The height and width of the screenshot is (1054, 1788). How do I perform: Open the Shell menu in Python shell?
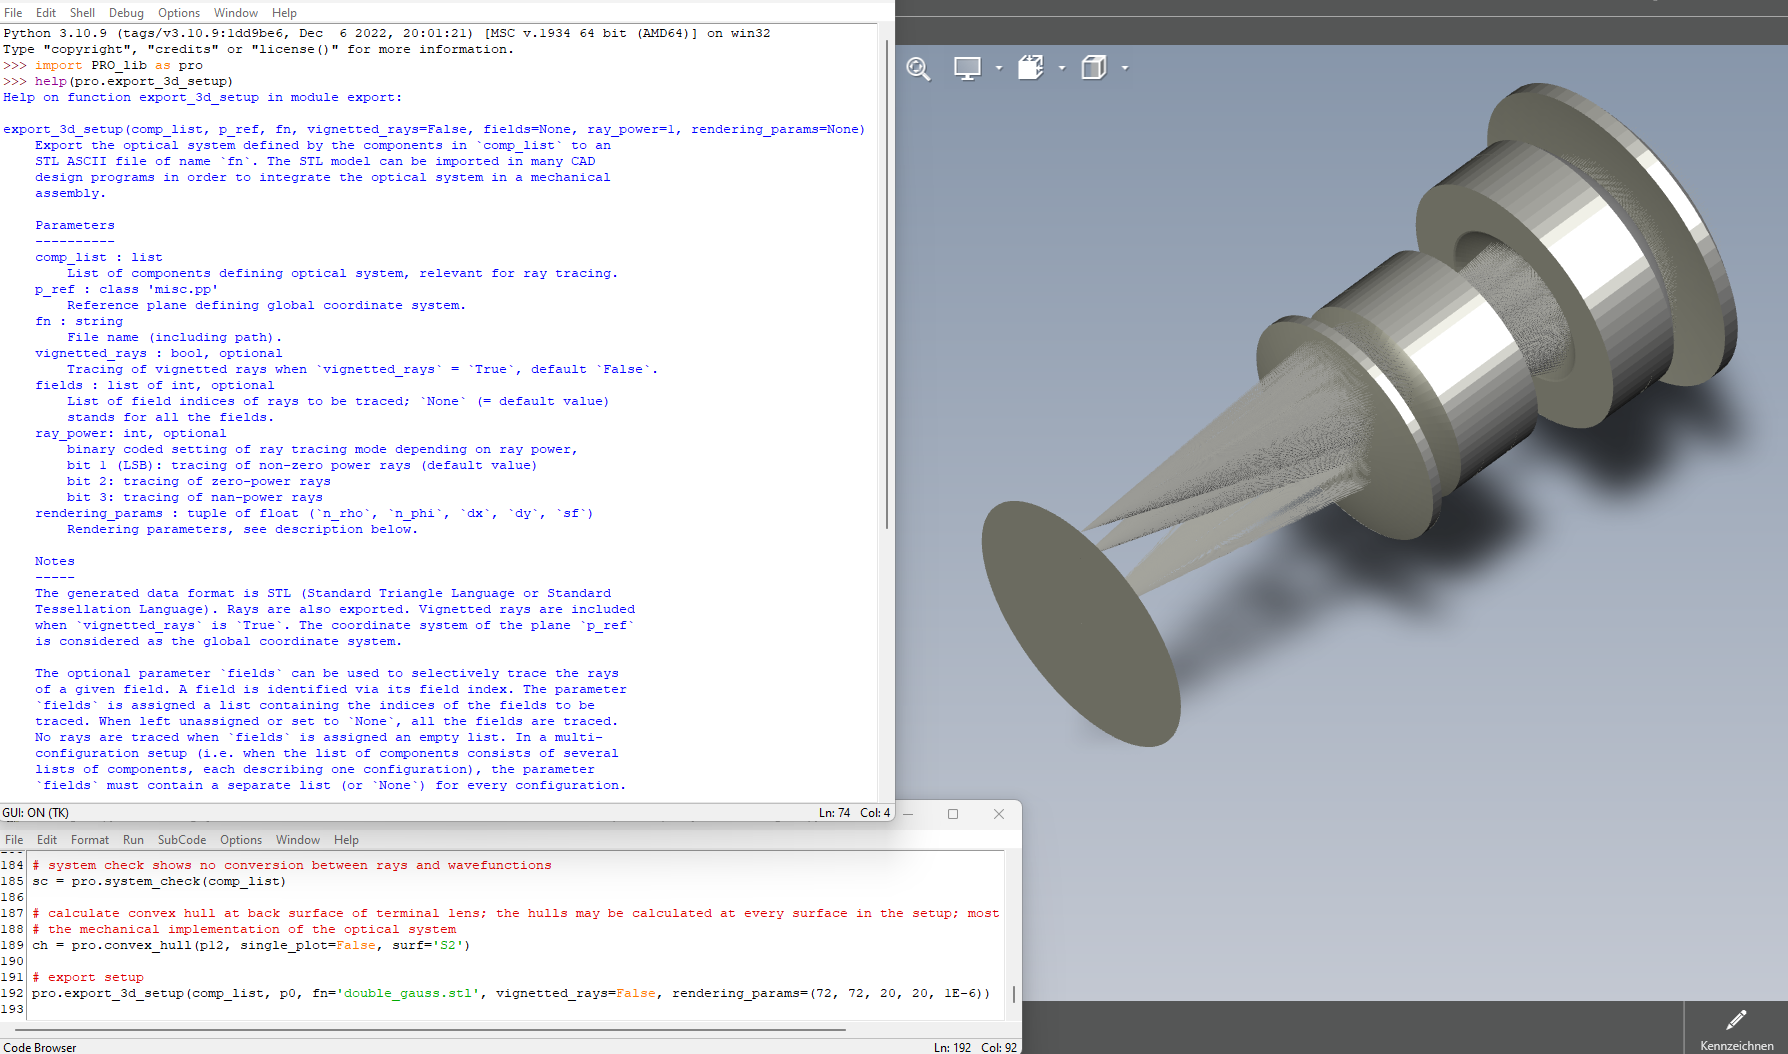click(x=82, y=13)
